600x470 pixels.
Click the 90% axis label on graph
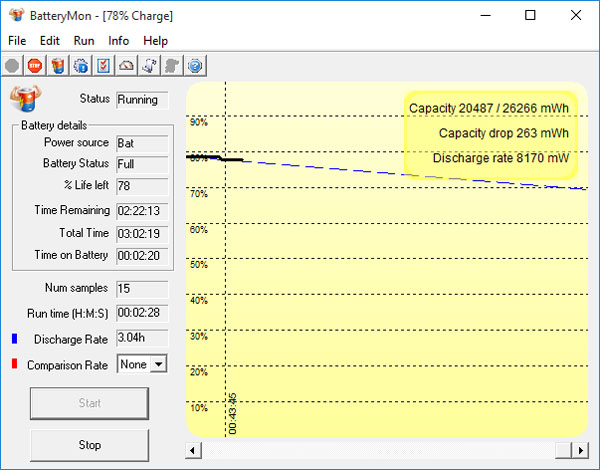tap(199, 122)
